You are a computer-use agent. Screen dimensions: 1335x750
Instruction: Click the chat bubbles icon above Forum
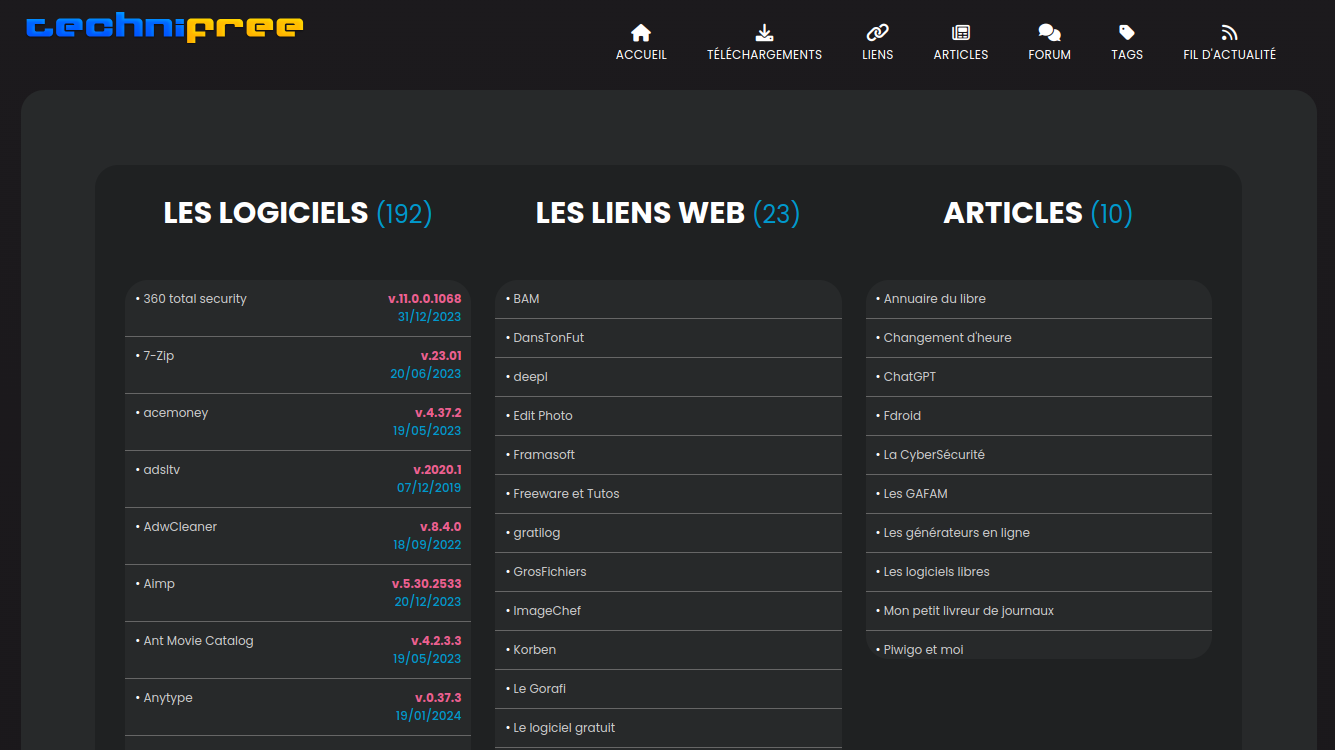pos(1049,33)
